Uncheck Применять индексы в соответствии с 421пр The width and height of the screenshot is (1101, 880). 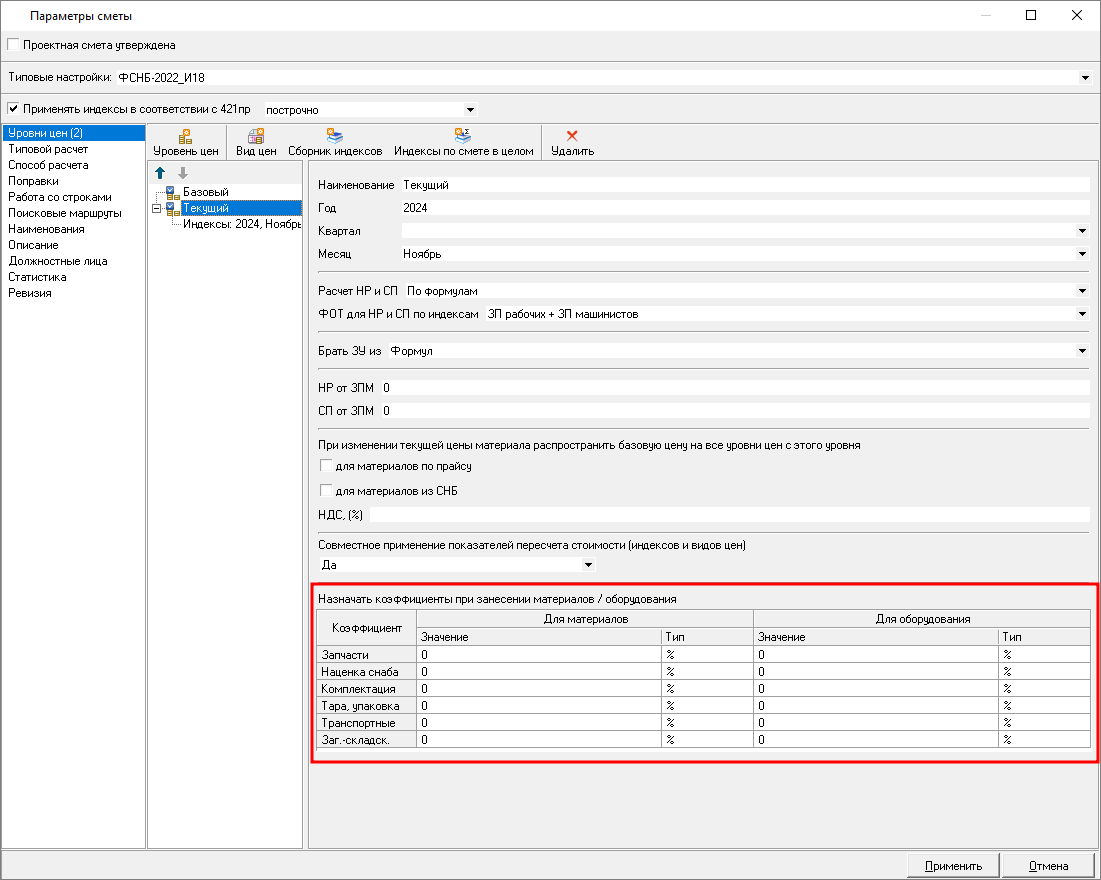coord(13,109)
